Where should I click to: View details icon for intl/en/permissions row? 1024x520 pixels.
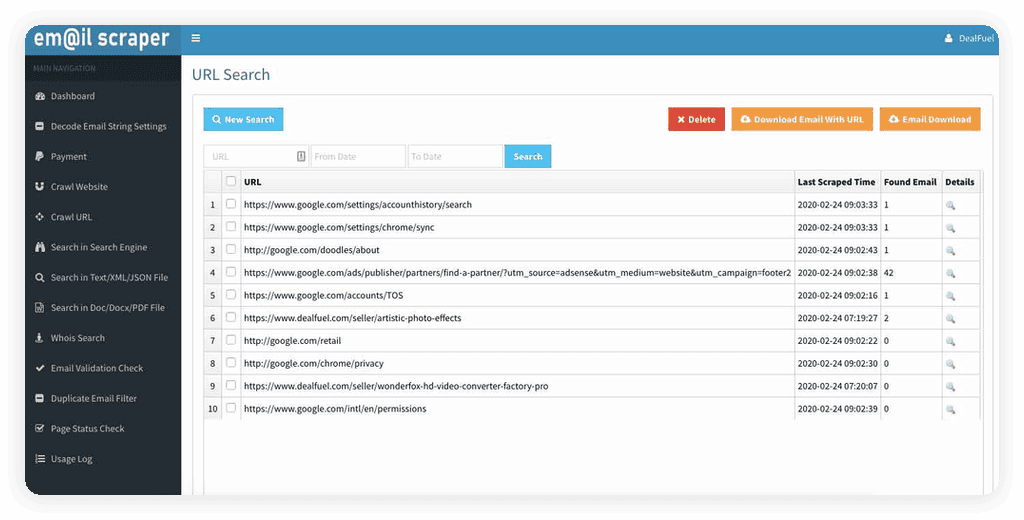(x=950, y=409)
